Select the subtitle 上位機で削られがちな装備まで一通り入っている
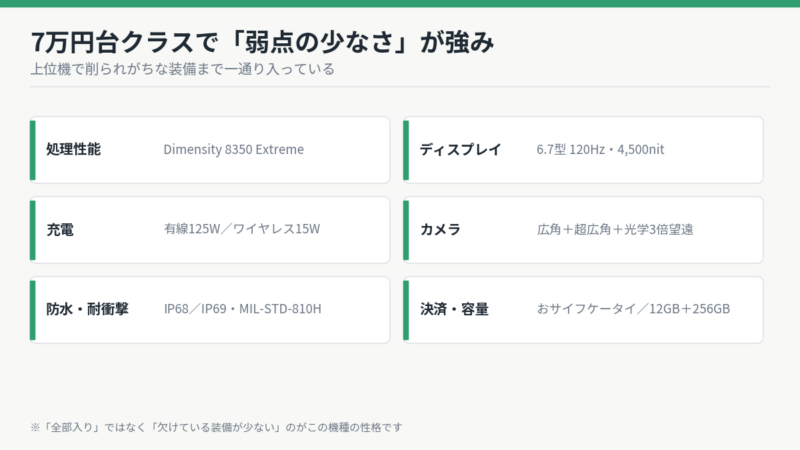The image size is (800, 450). tap(182, 69)
